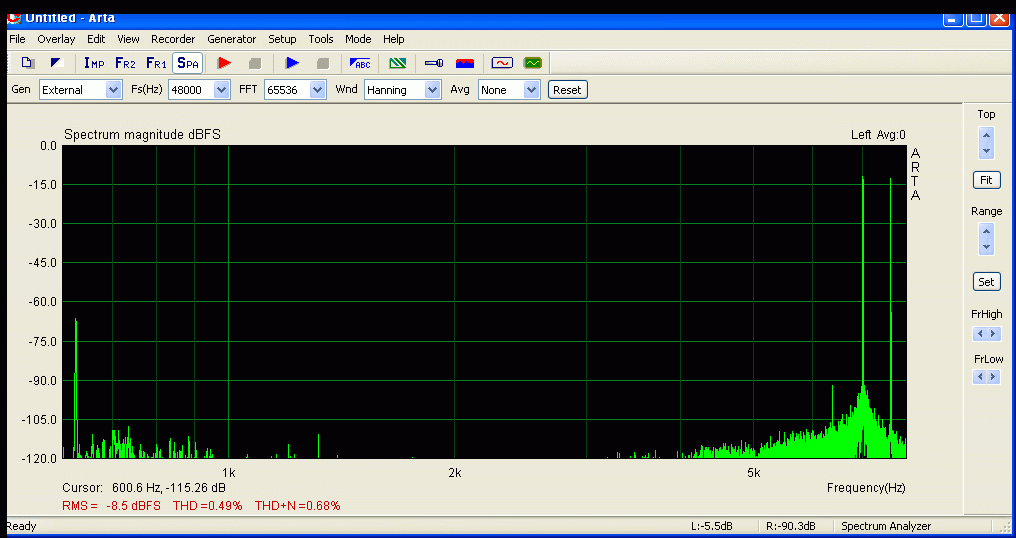The height and width of the screenshot is (538, 1016).
Task: Click the Cursor 600.6 Hz readout text
Action: coord(144,487)
